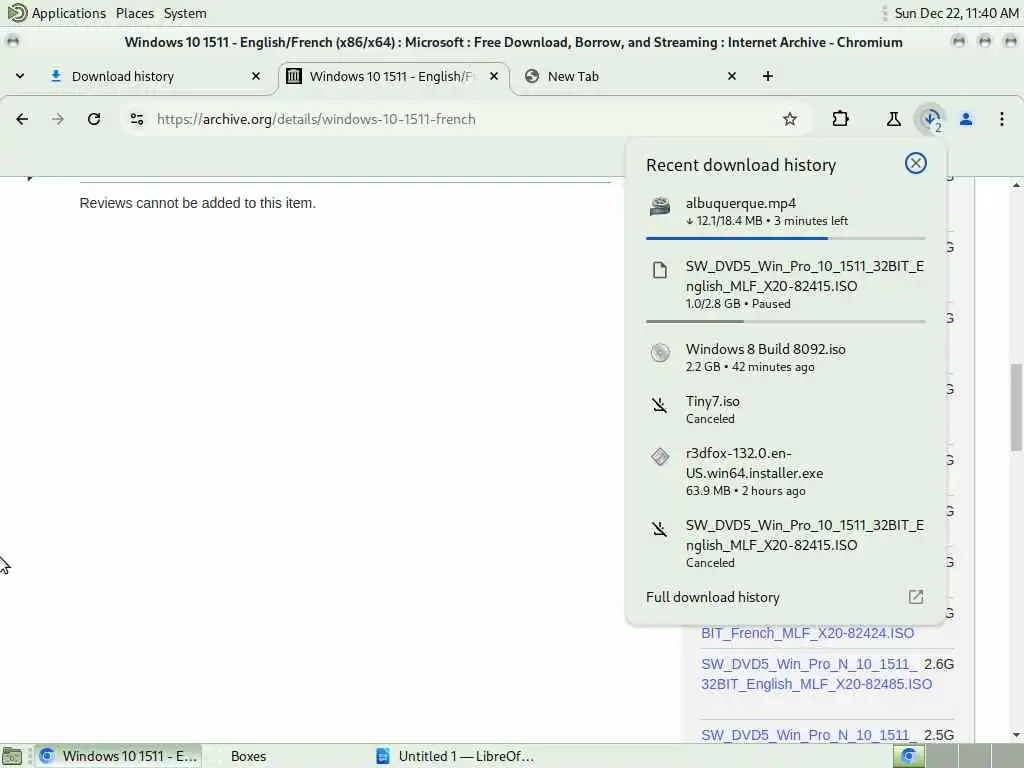
Task: Click r3dfox-132.0.en-US.win64.installer.exe entry
Action: (x=786, y=472)
